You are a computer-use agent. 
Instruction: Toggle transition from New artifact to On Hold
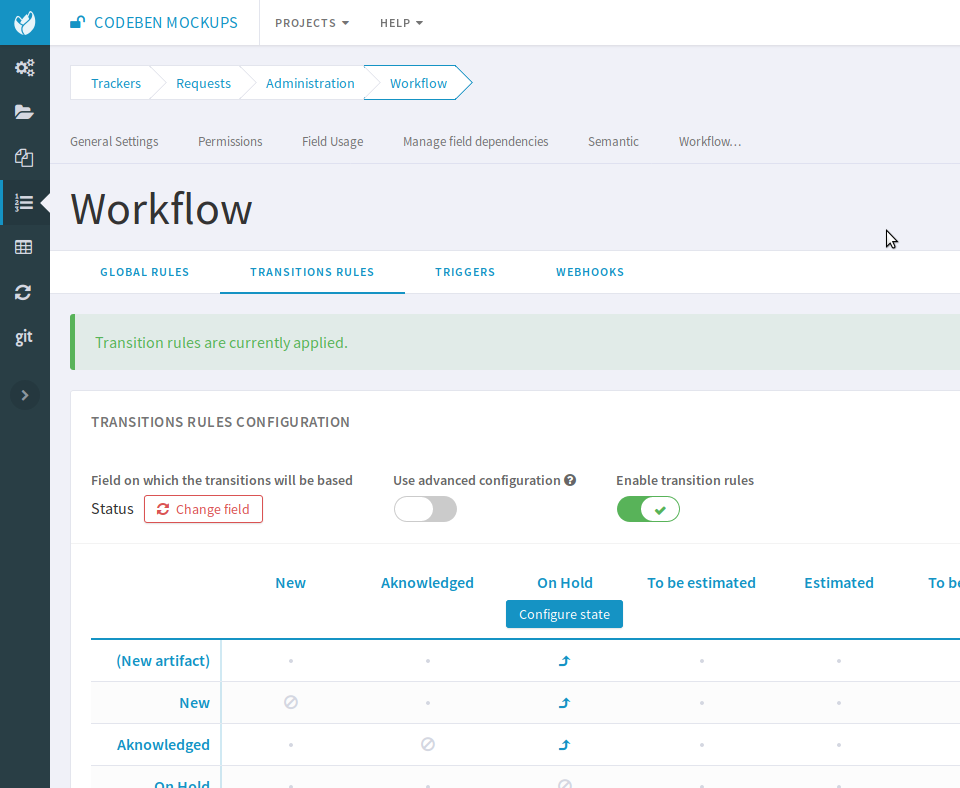[x=564, y=661]
